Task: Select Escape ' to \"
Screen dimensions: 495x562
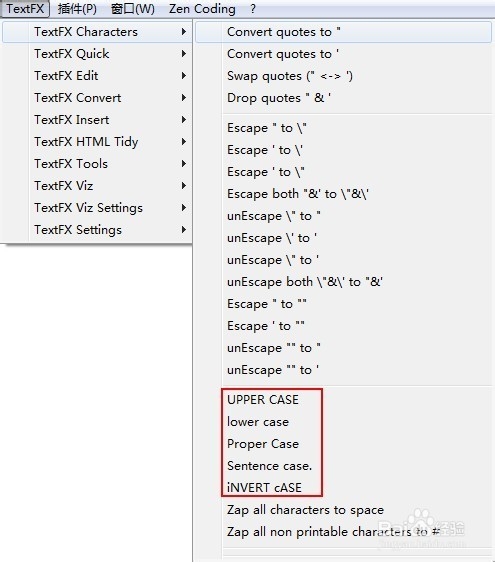Action: coord(344,172)
